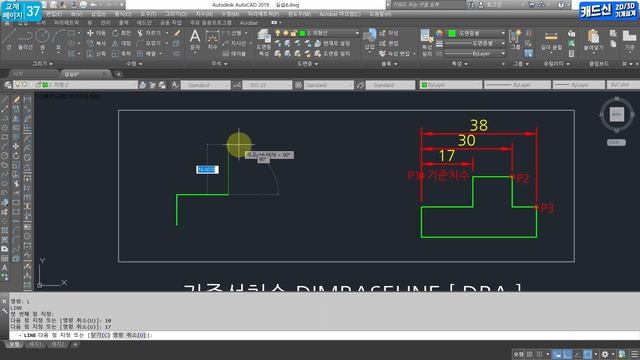The image size is (640, 360).
Task: Open the first paper layout tab
Action: click(35, 345)
